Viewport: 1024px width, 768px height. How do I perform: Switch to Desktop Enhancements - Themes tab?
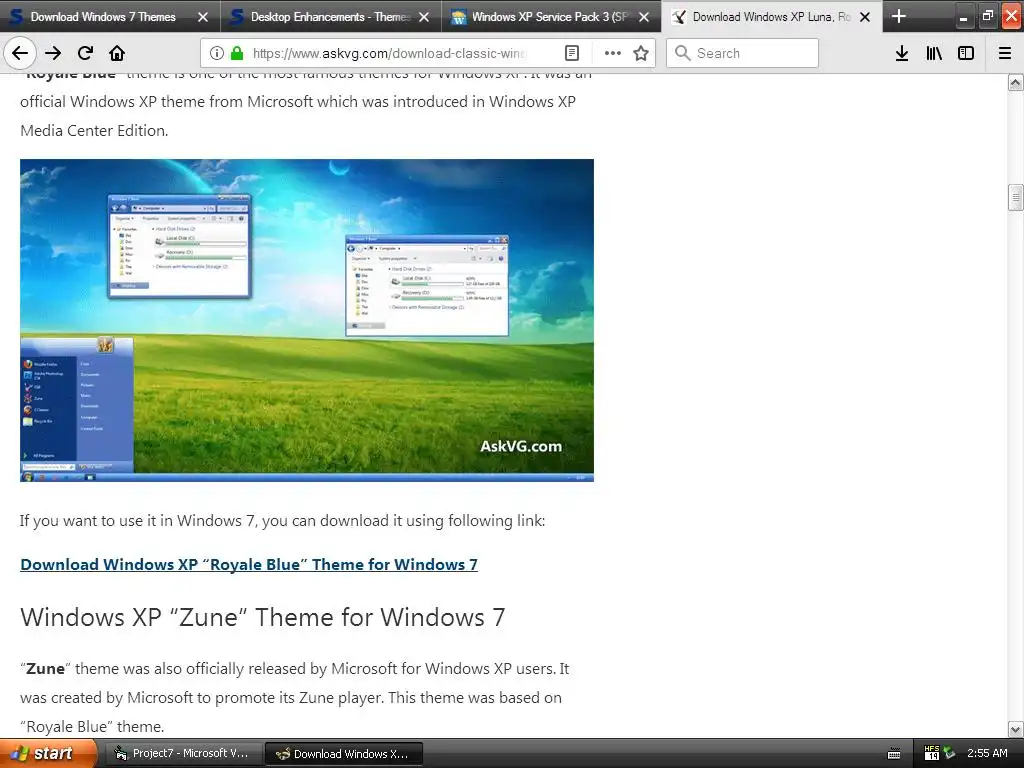click(x=330, y=17)
